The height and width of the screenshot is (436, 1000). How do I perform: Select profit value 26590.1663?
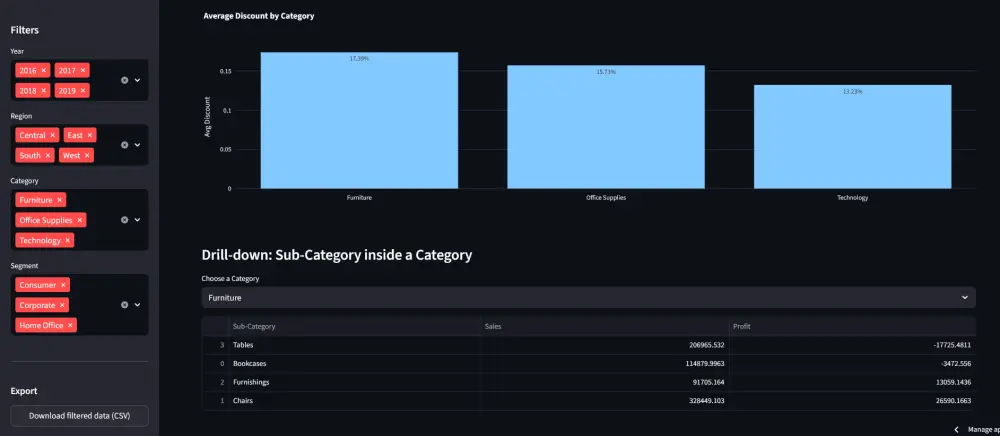(x=853, y=401)
